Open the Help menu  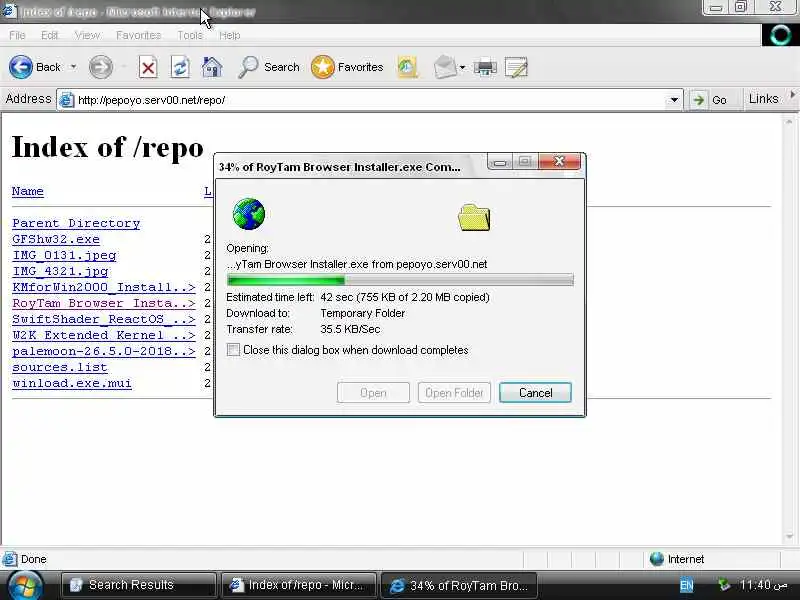(230, 35)
